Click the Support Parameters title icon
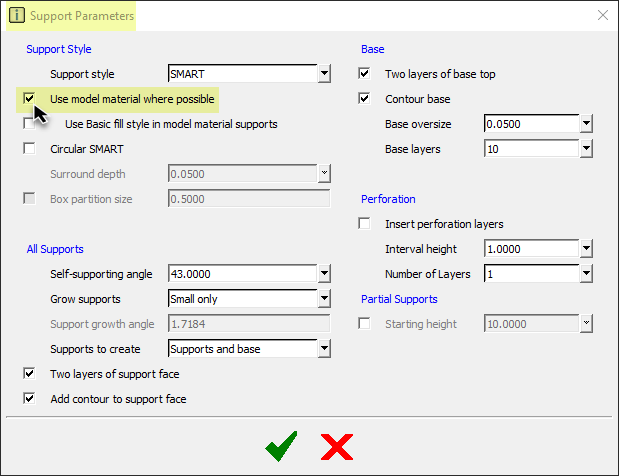This screenshot has width=619, height=476. pyautogui.click(x=16, y=16)
